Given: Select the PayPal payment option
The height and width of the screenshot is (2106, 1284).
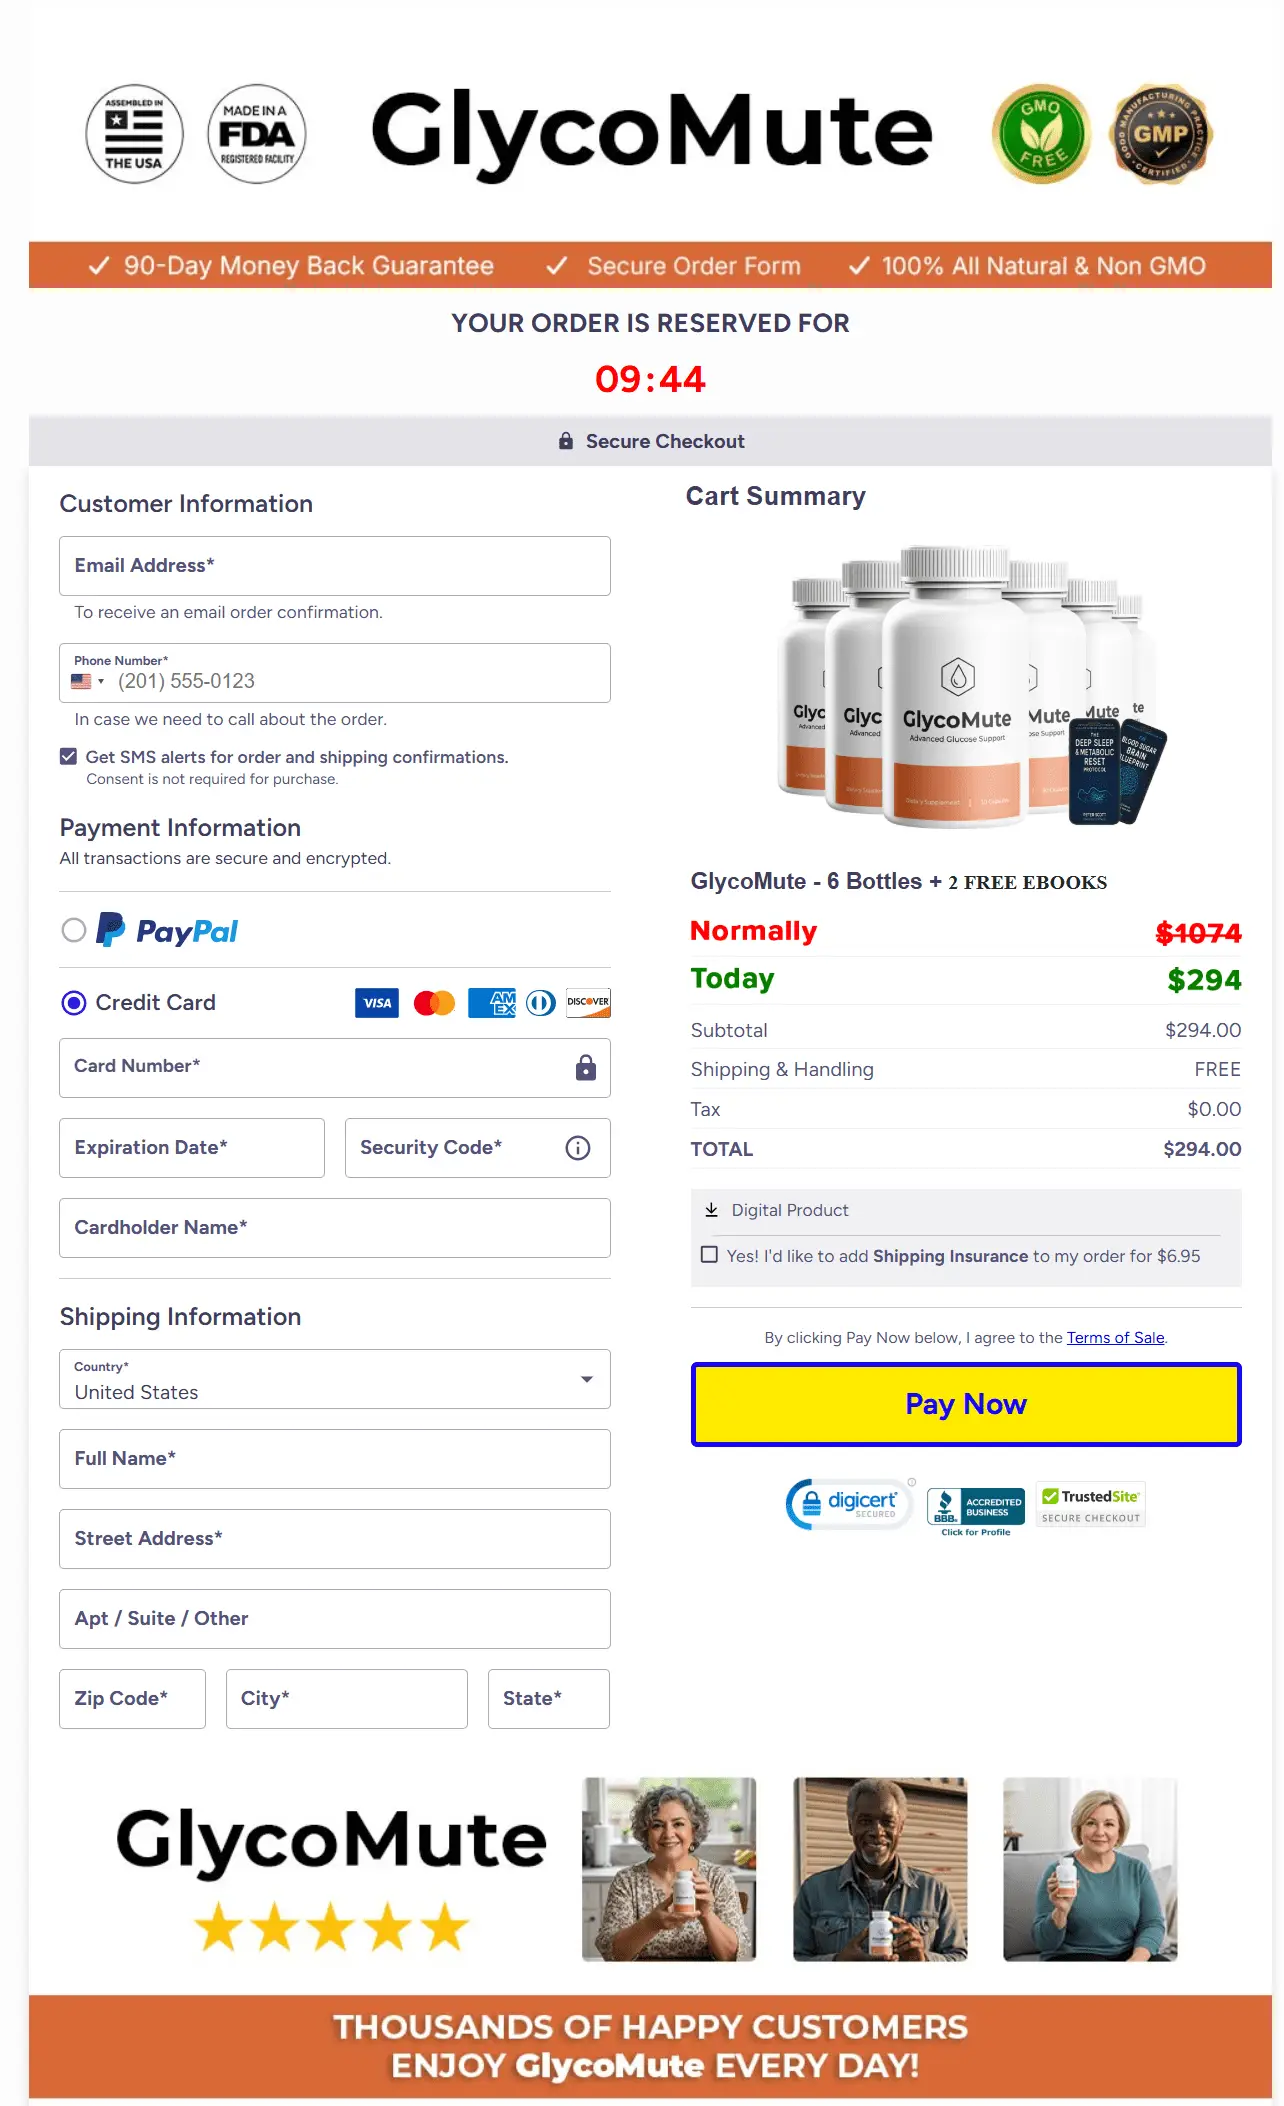Looking at the screenshot, I should tap(74, 931).
